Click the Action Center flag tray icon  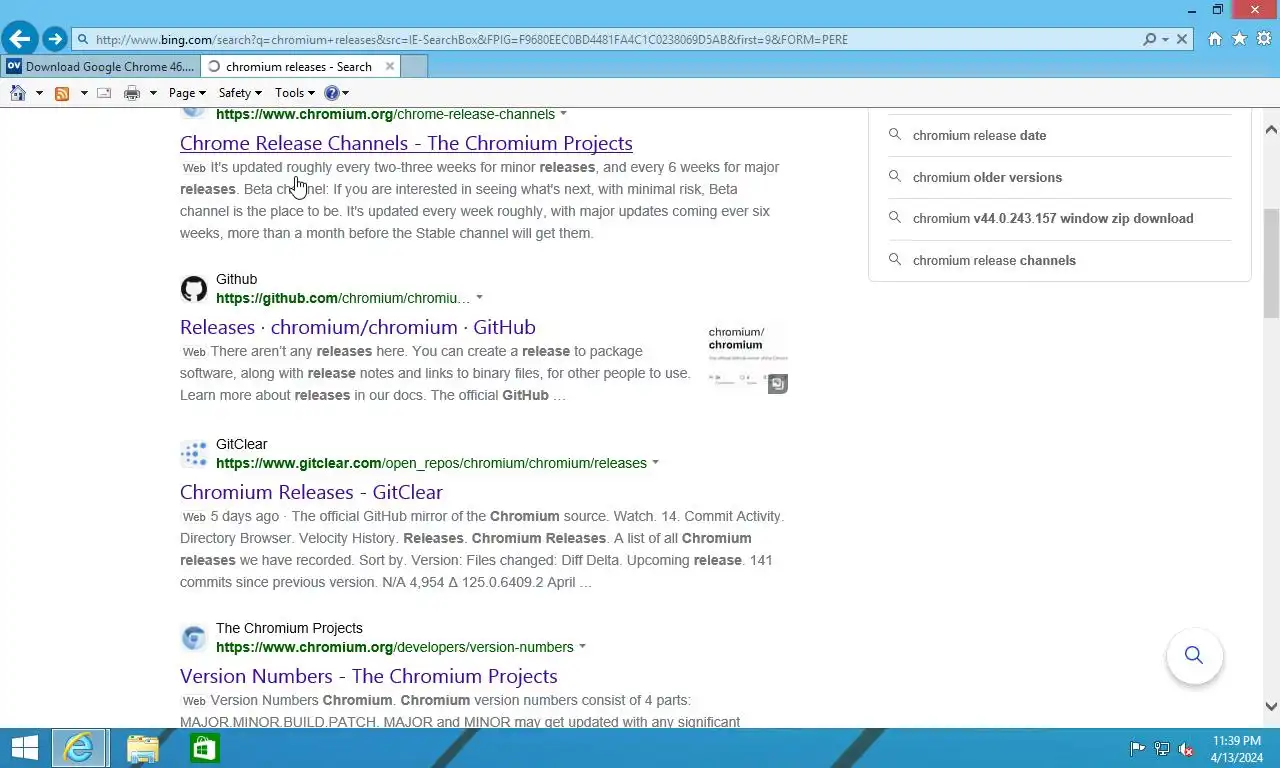tap(1138, 748)
